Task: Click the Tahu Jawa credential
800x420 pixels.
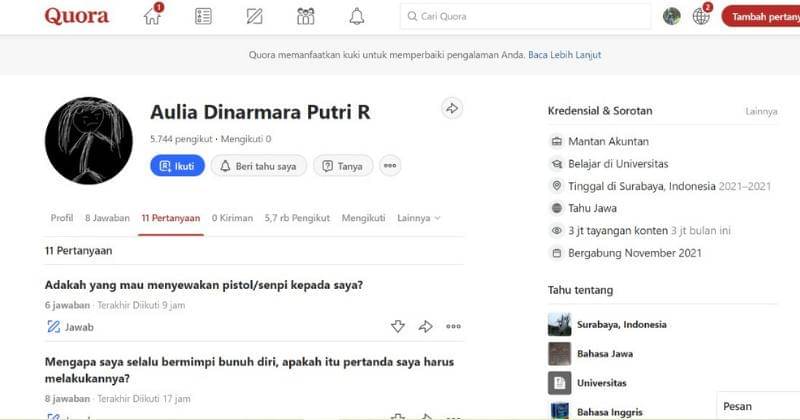Action: pyautogui.click(x=592, y=208)
